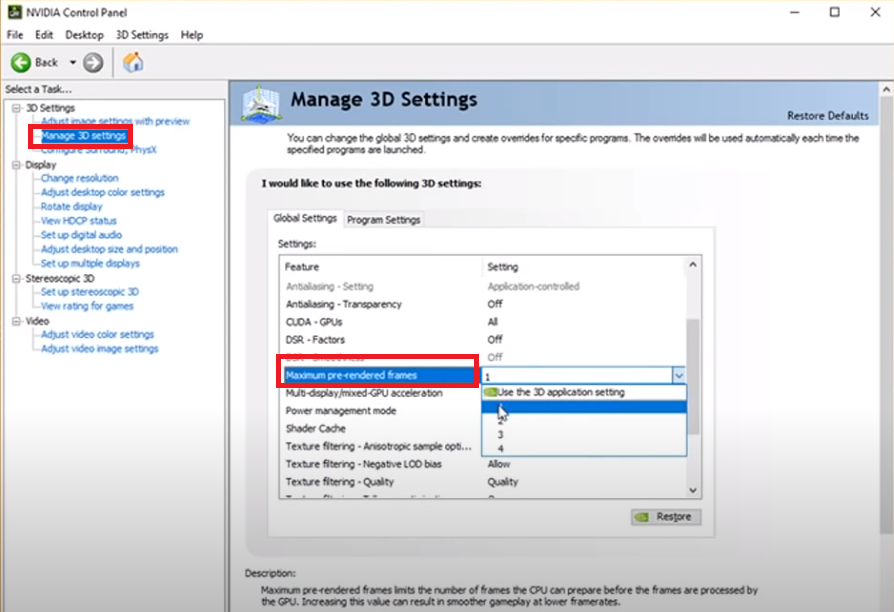Click the settings list scrollbar thumb
Screen dimensions: 894x612
click(x=693, y=376)
